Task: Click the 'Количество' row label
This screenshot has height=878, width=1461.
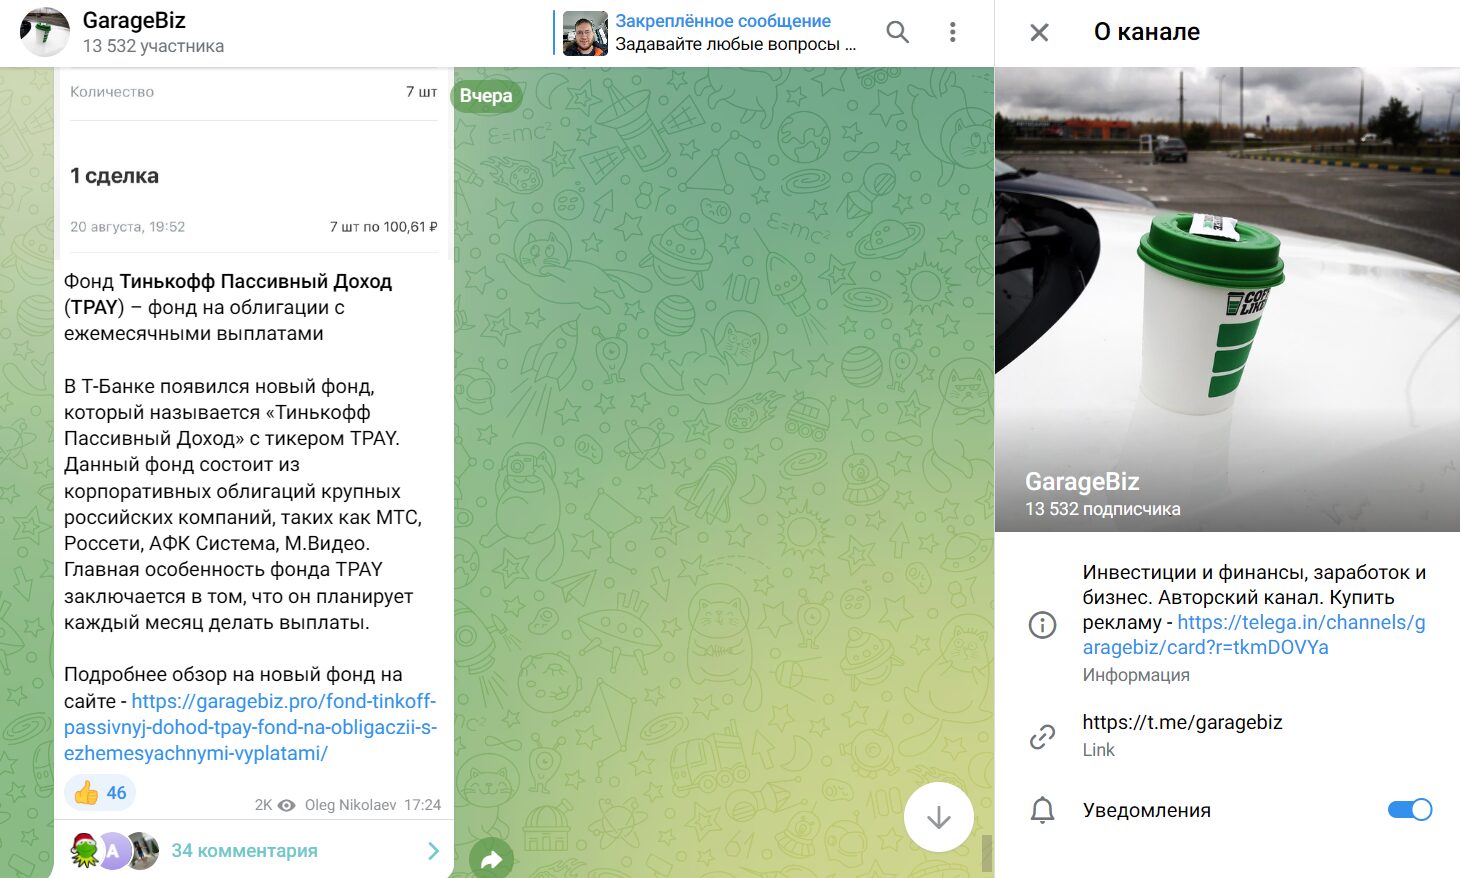Action: (x=112, y=92)
